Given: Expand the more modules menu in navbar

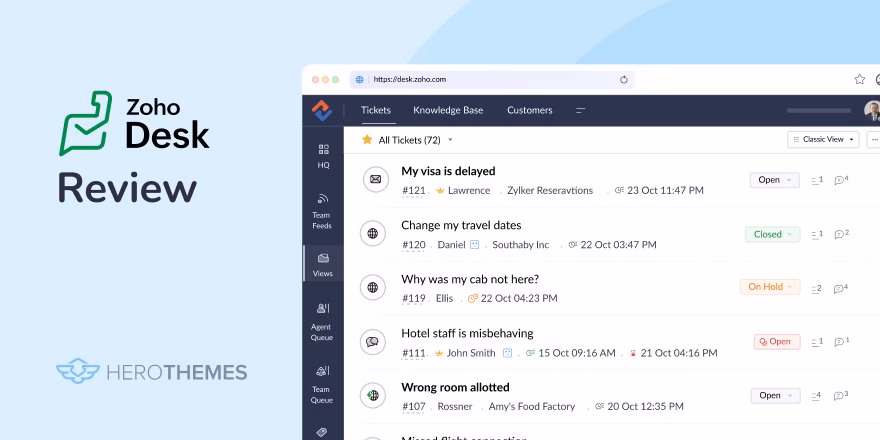Looking at the screenshot, I should (581, 111).
